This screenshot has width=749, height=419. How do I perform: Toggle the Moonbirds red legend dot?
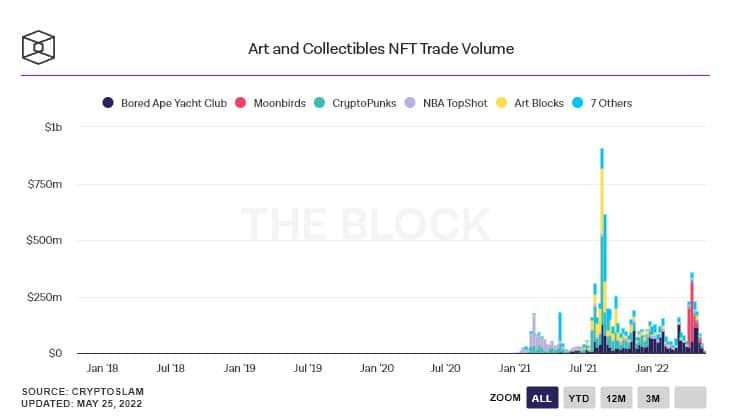[240, 103]
